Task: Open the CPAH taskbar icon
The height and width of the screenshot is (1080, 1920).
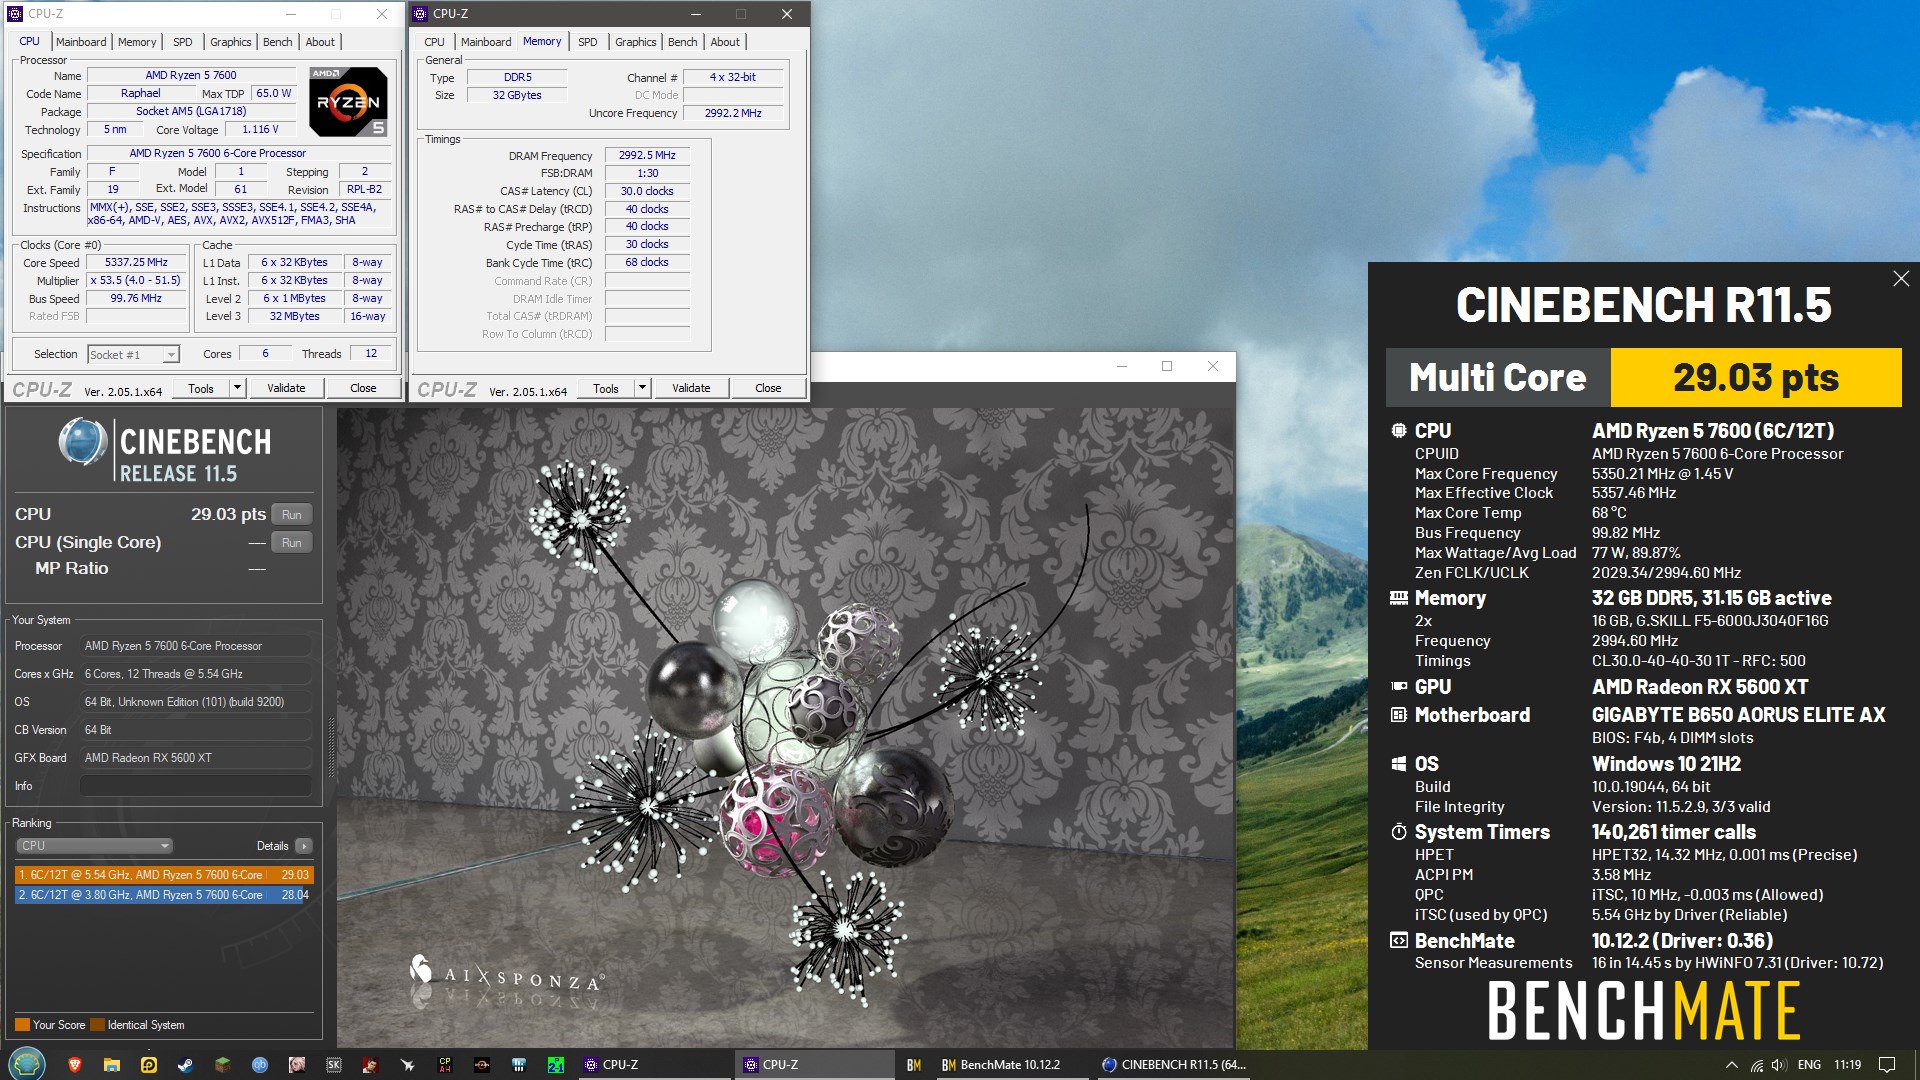Action: tap(445, 1065)
